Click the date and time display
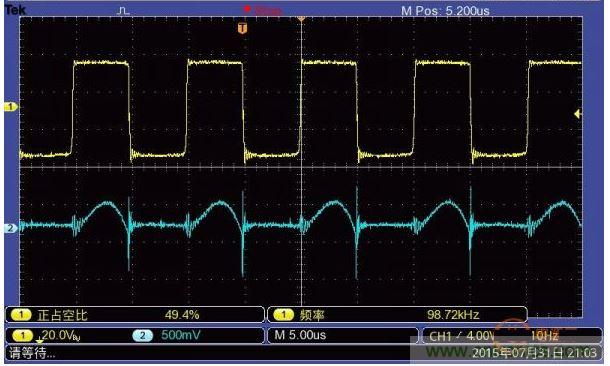 [x=534, y=353]
